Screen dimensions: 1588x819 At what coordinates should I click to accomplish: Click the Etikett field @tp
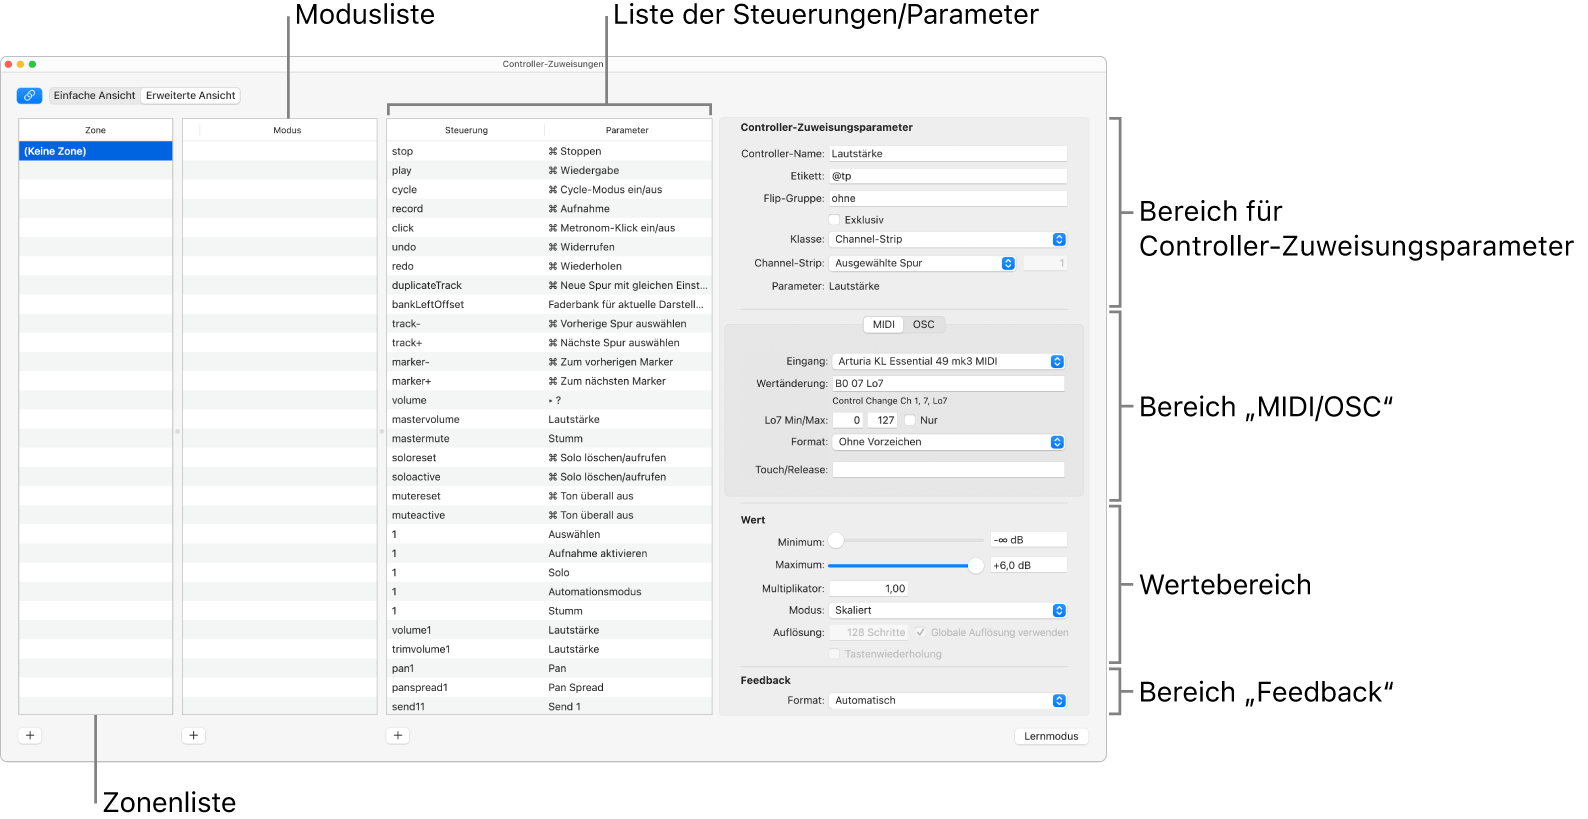coord(948,176)
